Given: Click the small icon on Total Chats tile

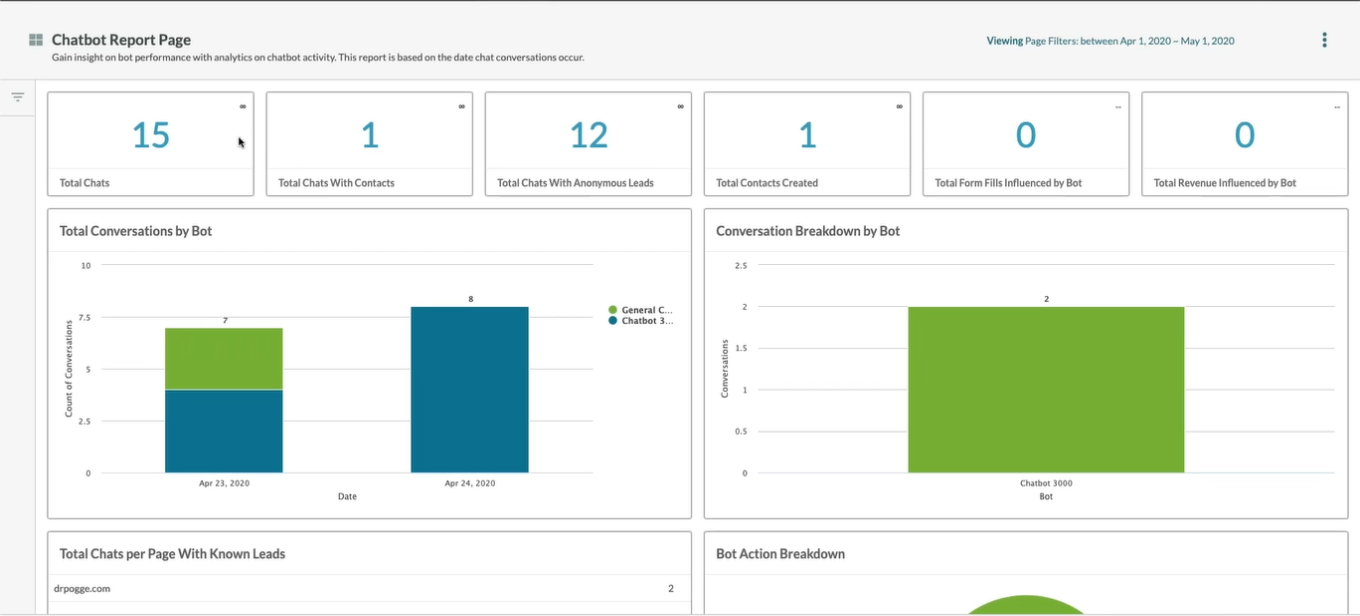Looking at the screenshot, I should (243, 106).
